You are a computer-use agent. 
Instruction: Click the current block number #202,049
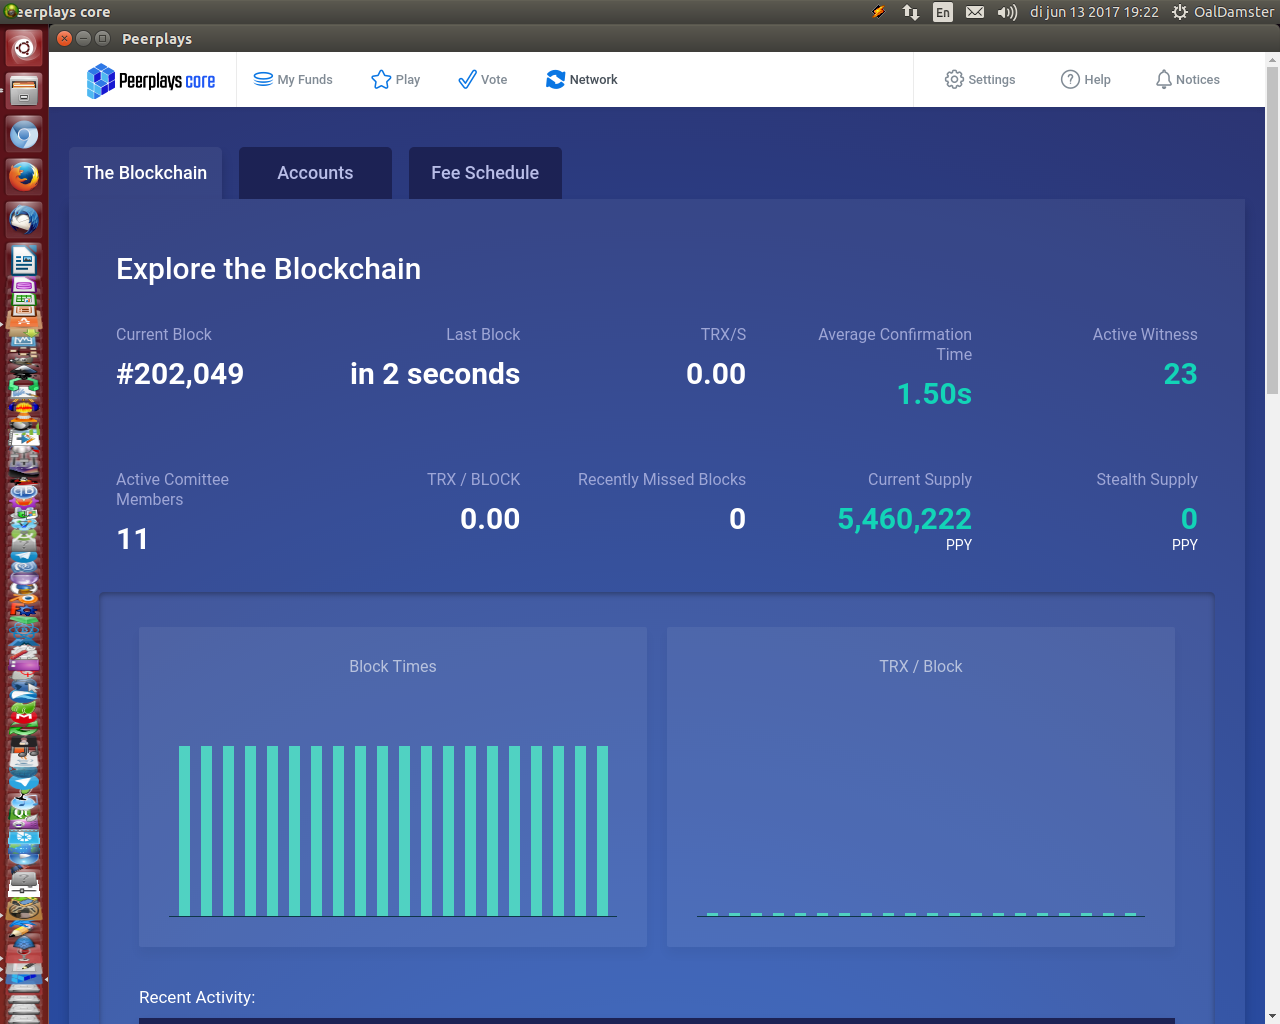coord(180,374)
